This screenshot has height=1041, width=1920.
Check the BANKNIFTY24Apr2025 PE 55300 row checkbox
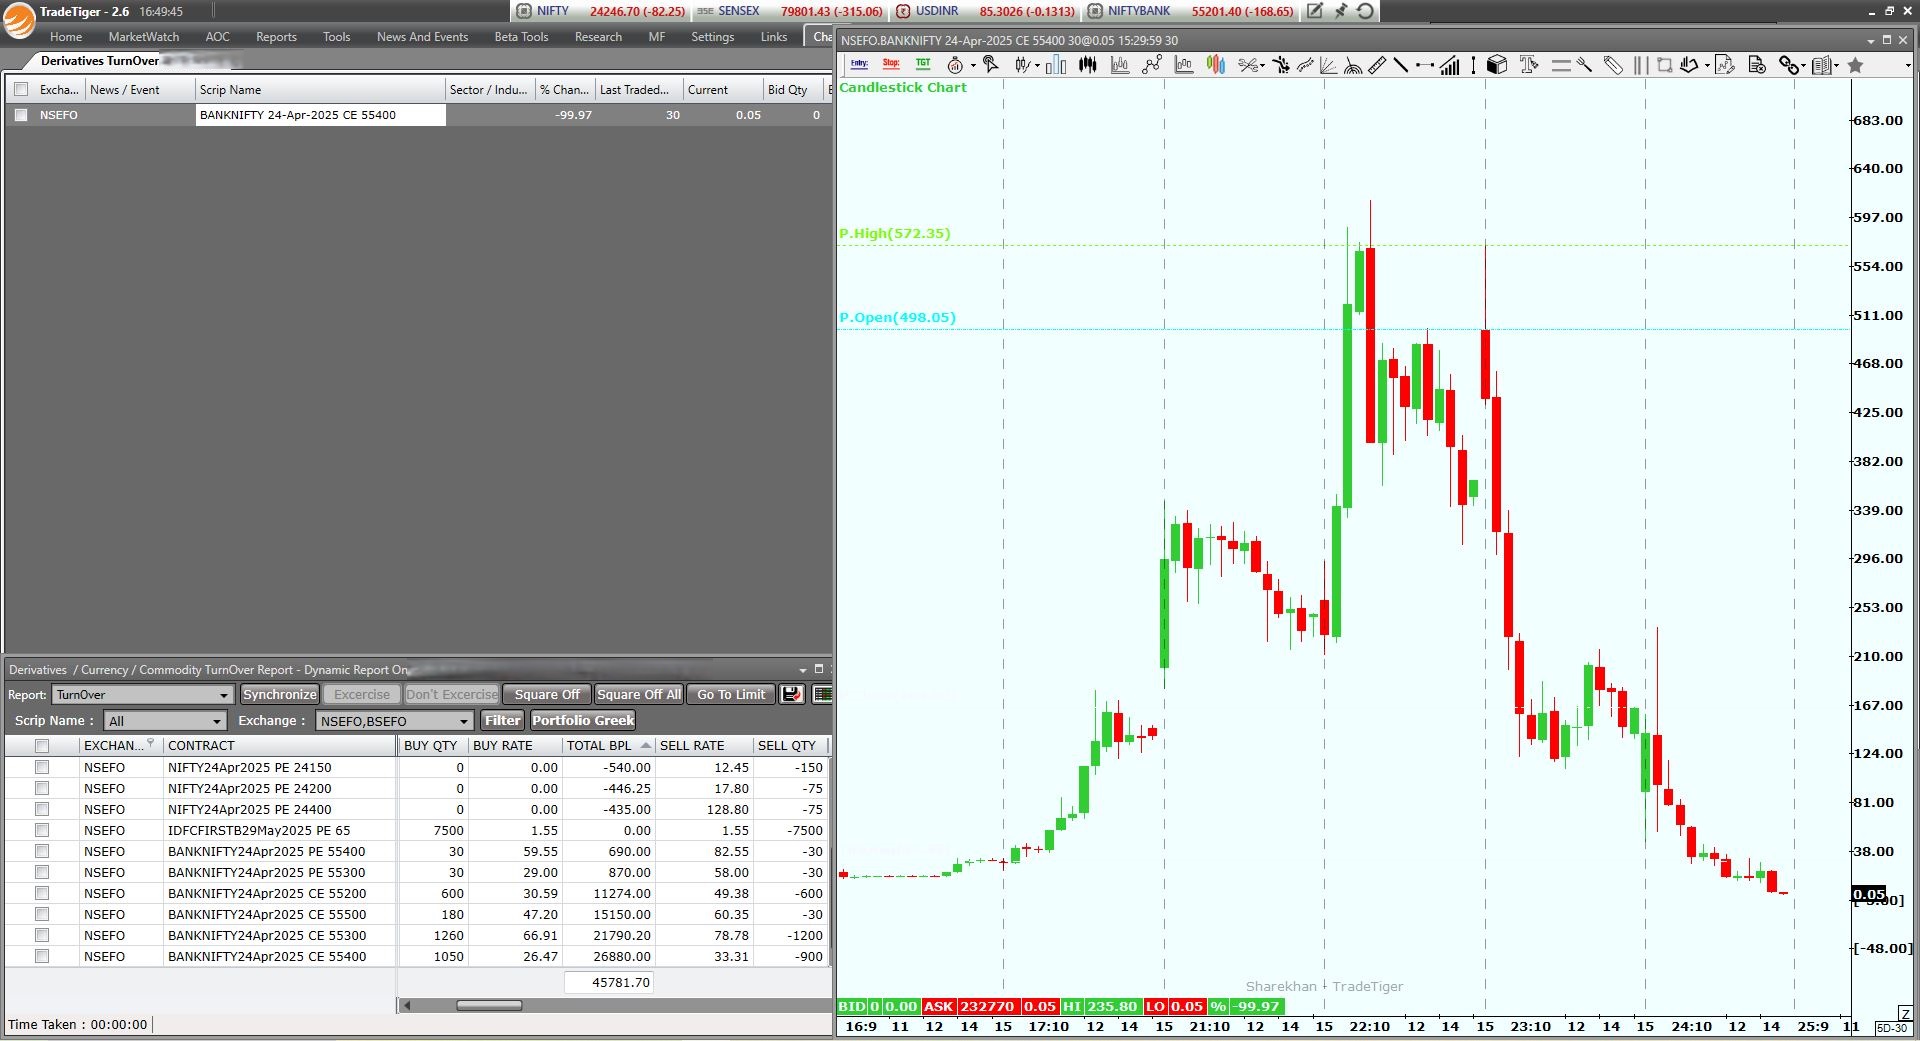[x=42, y=872]
